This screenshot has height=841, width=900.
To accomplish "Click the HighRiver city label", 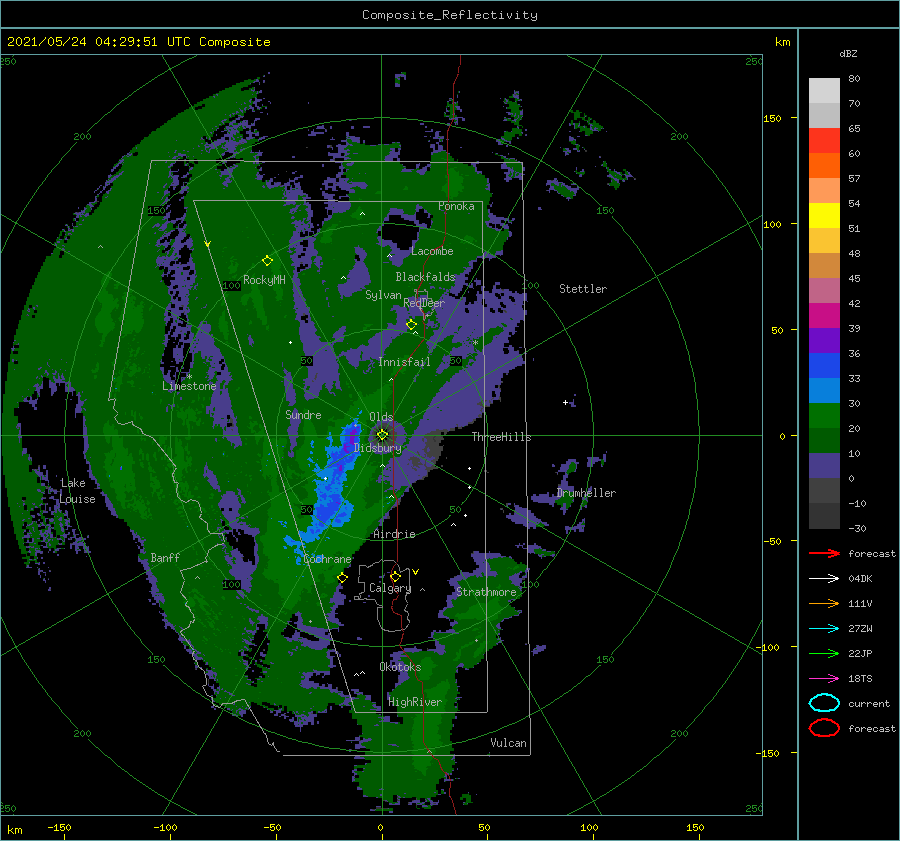I will [415, 702].
